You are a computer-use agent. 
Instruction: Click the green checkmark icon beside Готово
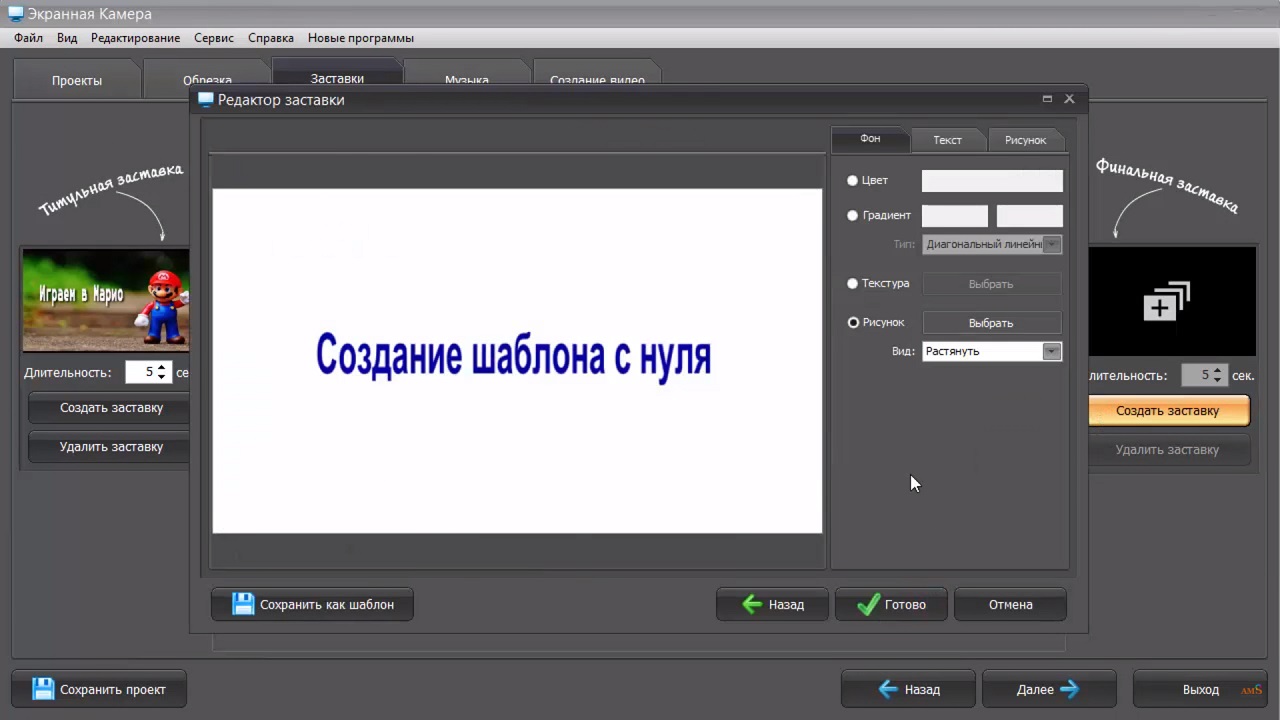868,604
